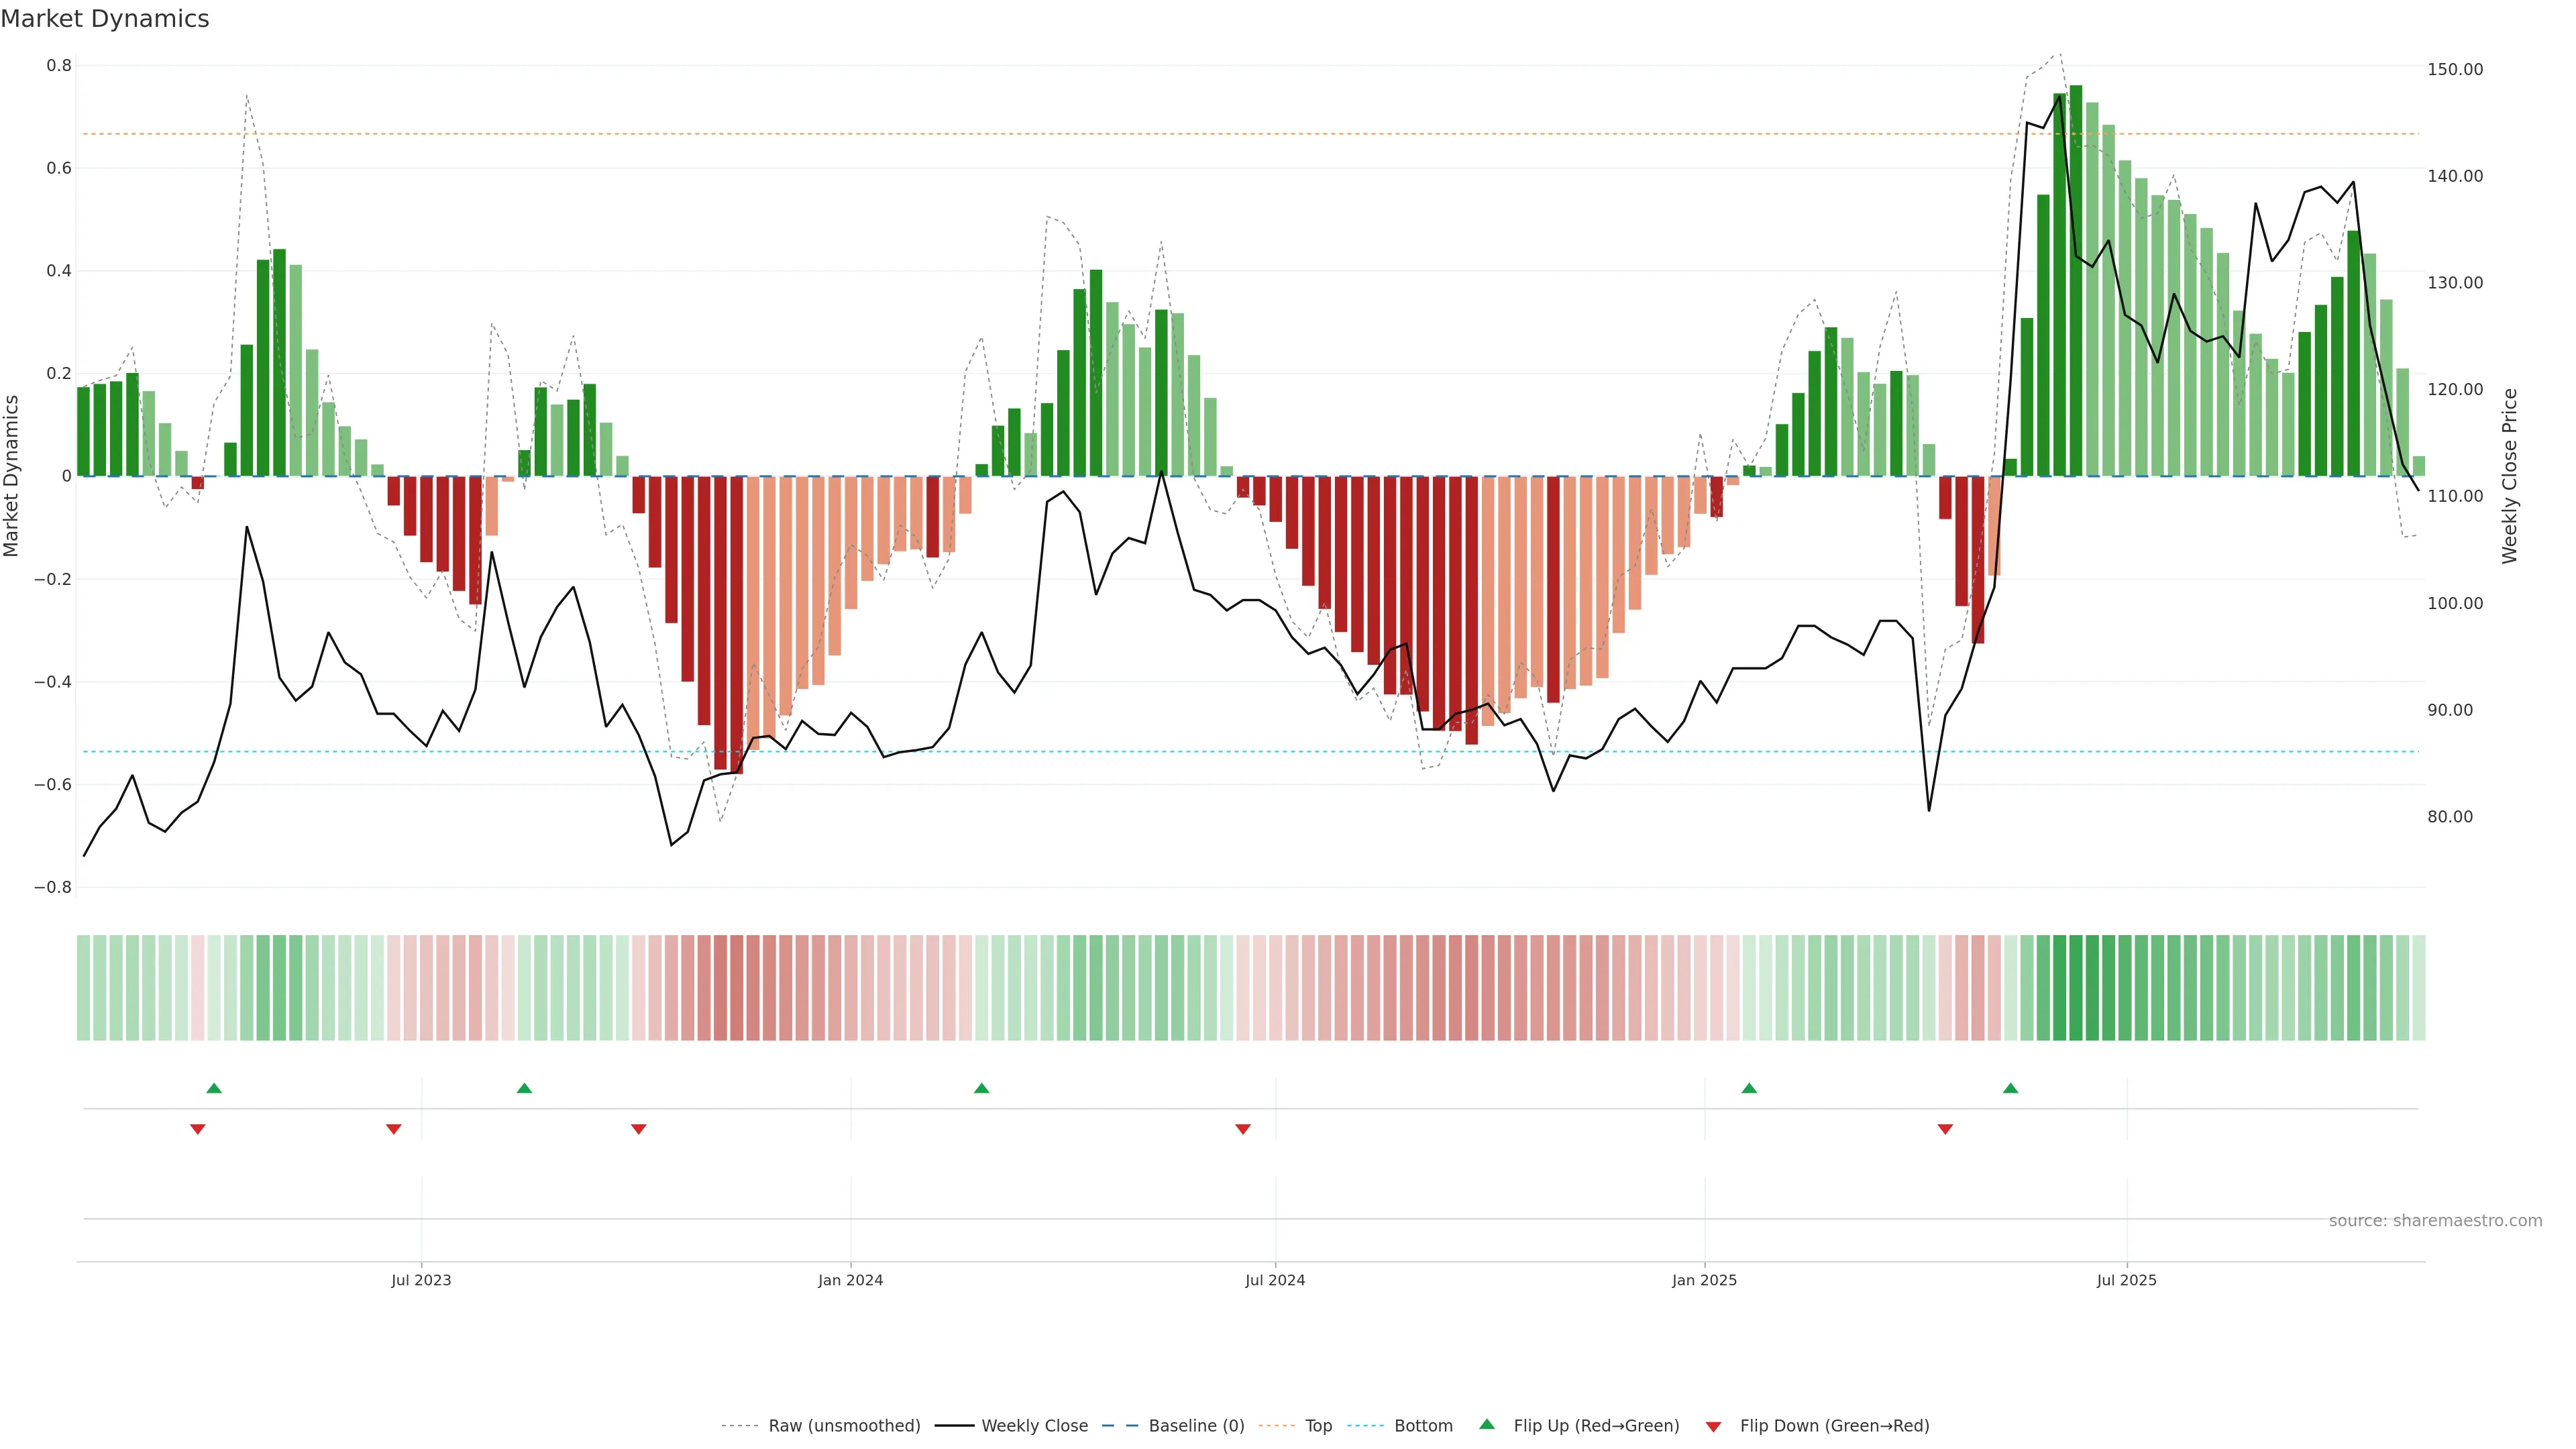Click the red triangle icon in the legend

coord(1713,1427)
